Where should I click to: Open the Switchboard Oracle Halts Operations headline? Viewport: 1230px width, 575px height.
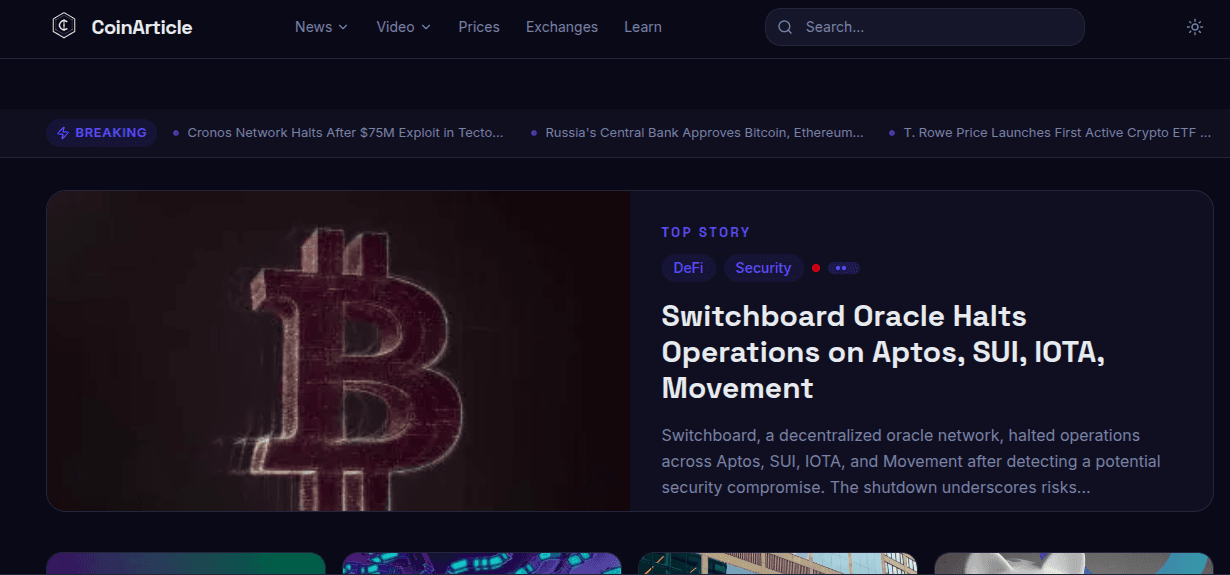coord(883,352)
